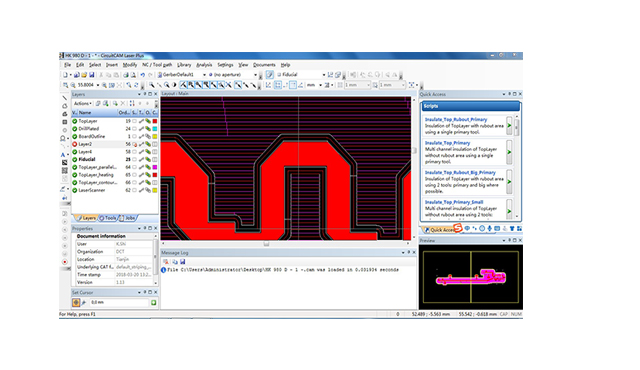
Task: Click the Scripts header bar
Action: 471,106
